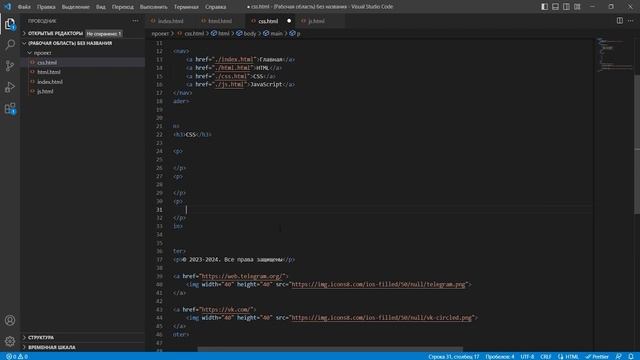Open the web.telegram.org link in code
This screenshot has height=360, width=640.
242,276
